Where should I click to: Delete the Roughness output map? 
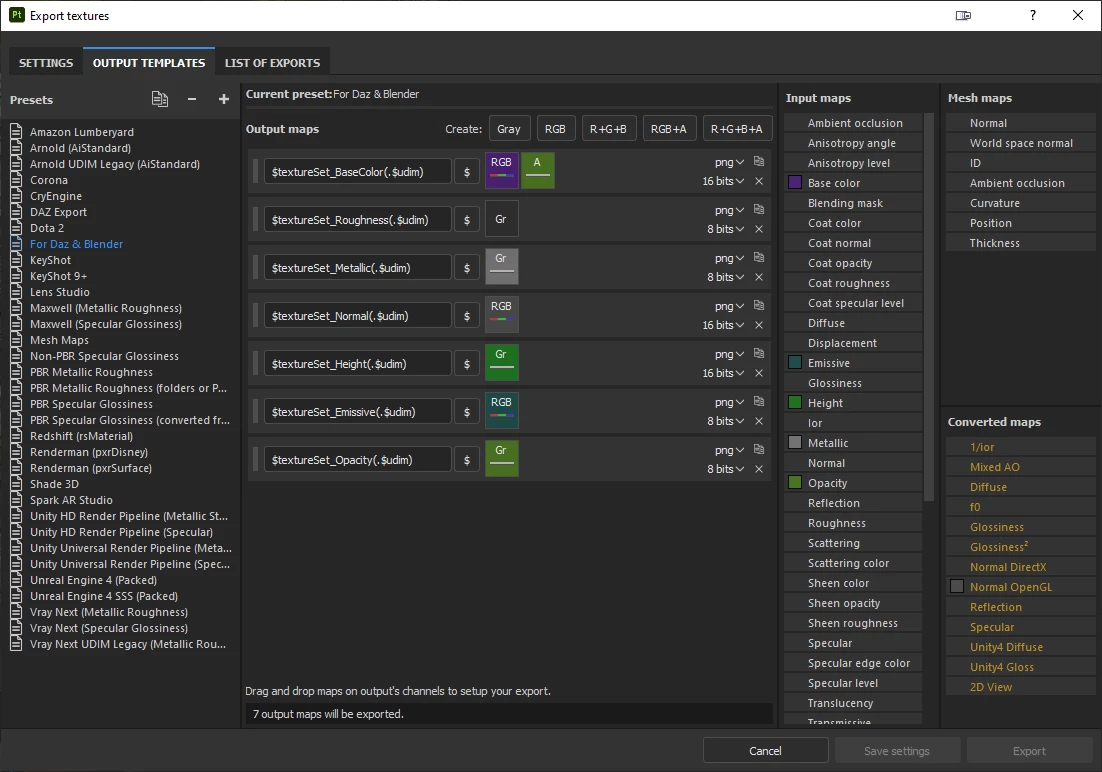click(759, 229)
